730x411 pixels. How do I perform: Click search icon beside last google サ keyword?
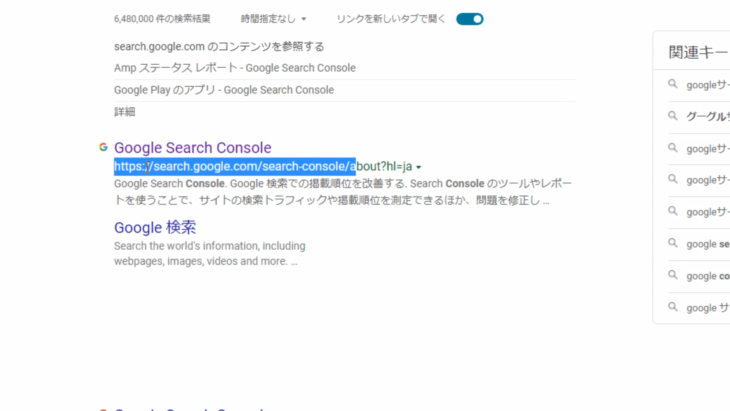pos(673,307)
